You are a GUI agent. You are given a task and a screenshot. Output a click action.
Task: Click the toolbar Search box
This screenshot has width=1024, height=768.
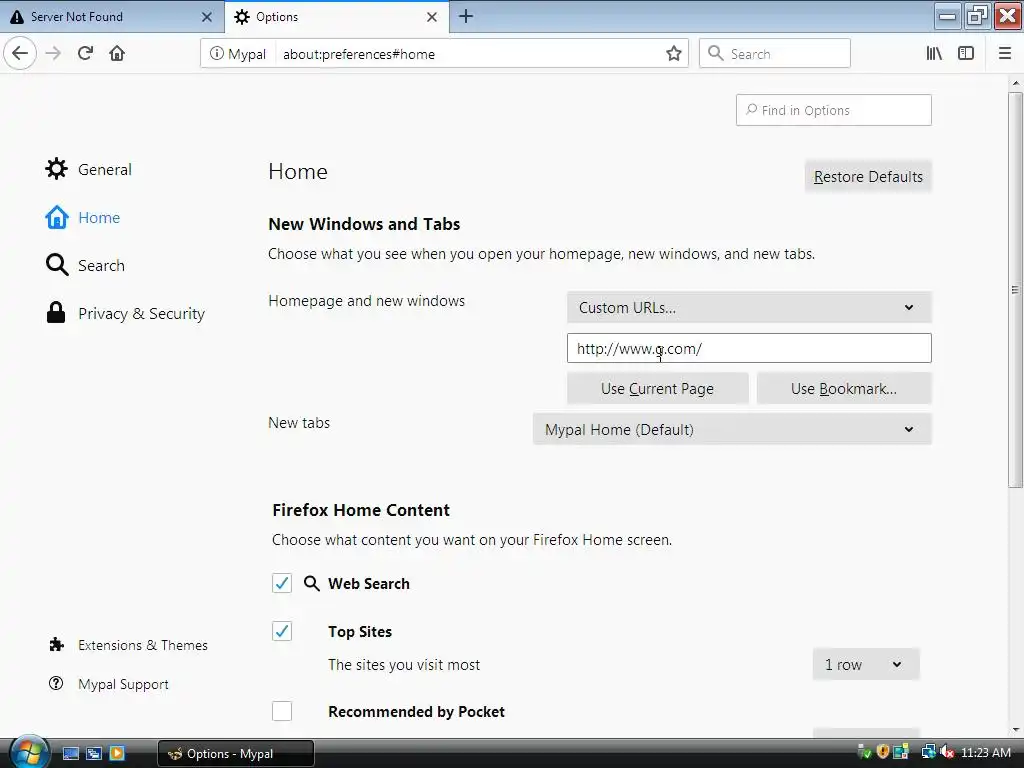pyautogui.click(x=775, y=54)
